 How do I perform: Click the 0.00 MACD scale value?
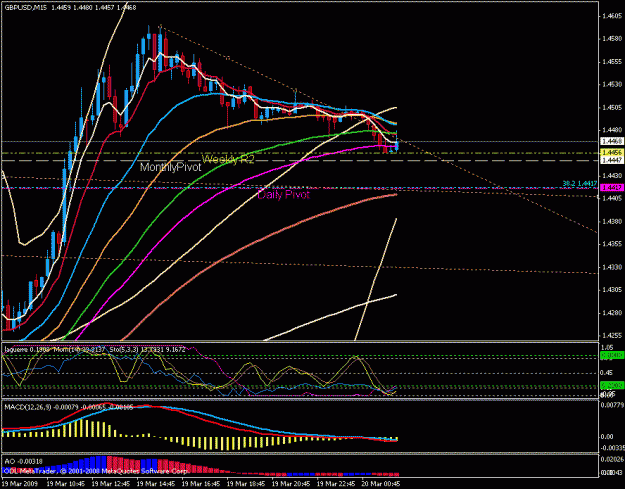pyautogui.click(x=607, y=436)
